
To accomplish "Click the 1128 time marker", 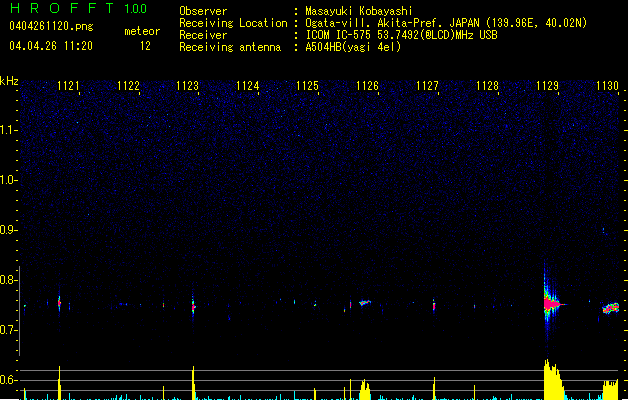I will pos(487,86).
